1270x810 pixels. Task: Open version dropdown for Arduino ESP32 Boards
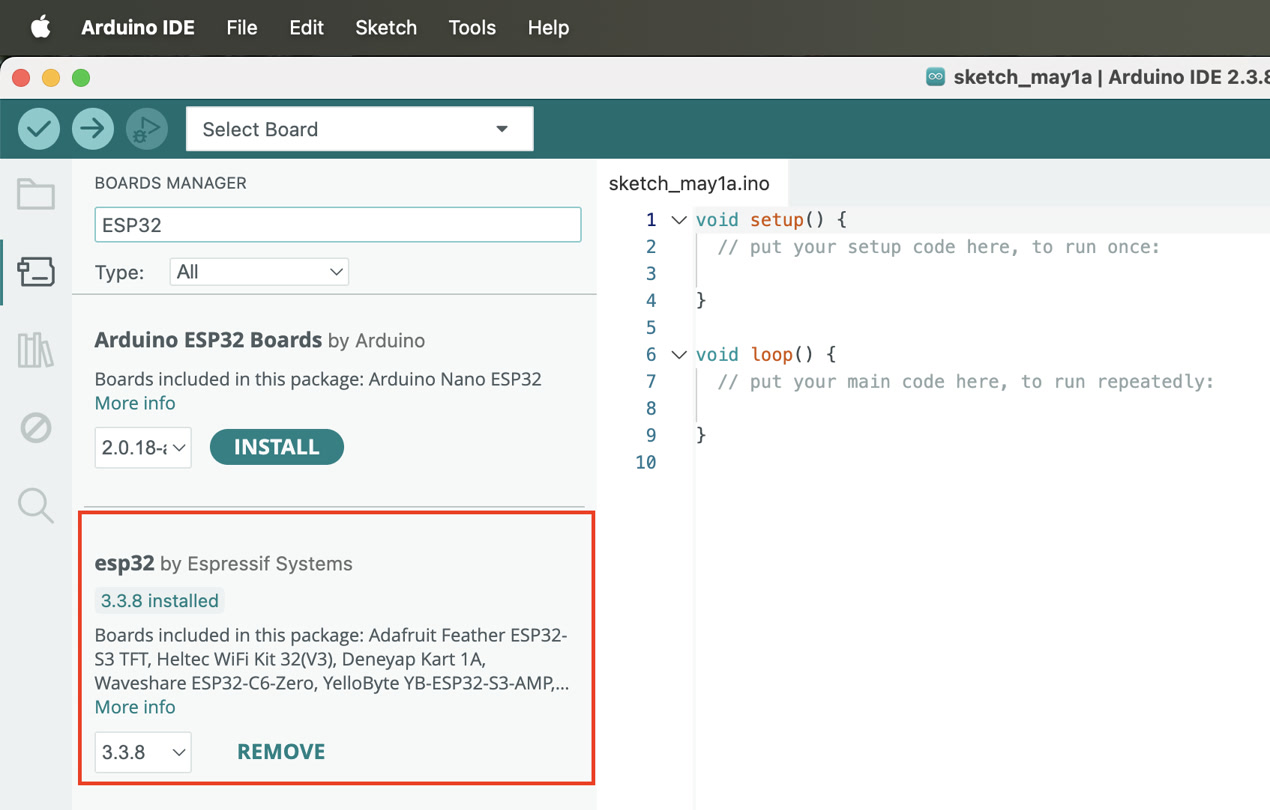coord(143,447)
